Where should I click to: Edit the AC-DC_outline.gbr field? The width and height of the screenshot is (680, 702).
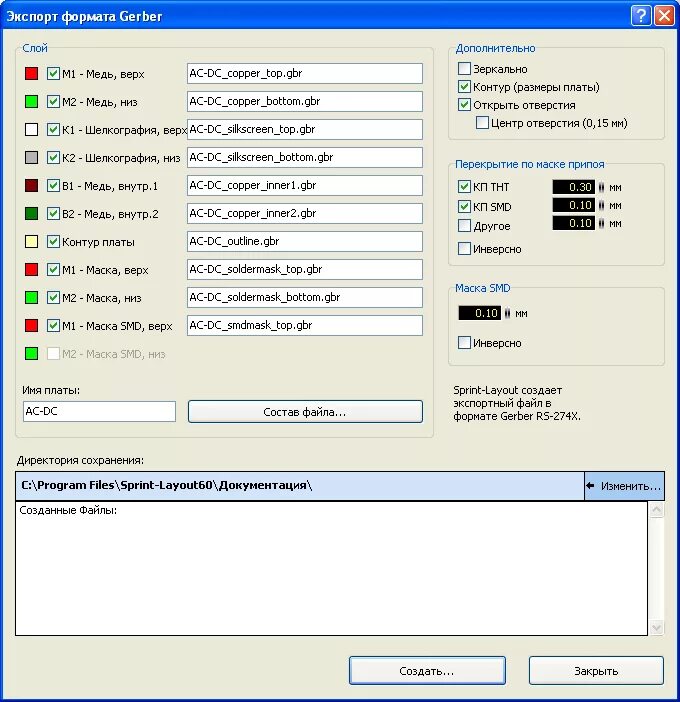304,241
